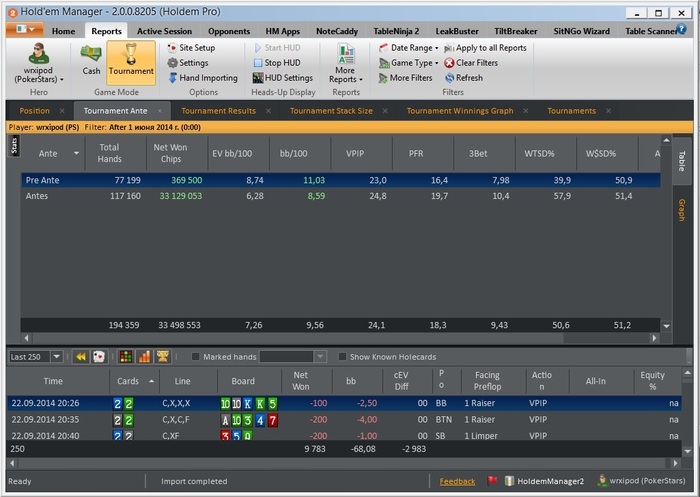Select the Cash game mode icon
Image resolution: width=700 pixels, height=497 pixels.
(91, 60)
